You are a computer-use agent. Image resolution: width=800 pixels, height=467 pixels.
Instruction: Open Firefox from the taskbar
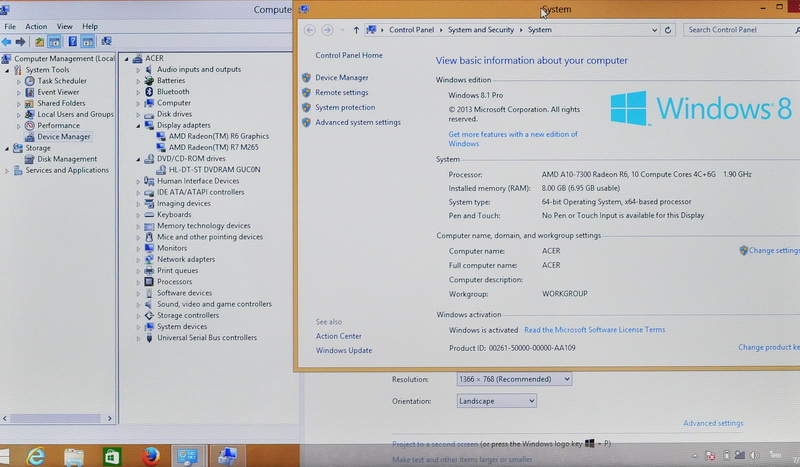tap(150, 456)
